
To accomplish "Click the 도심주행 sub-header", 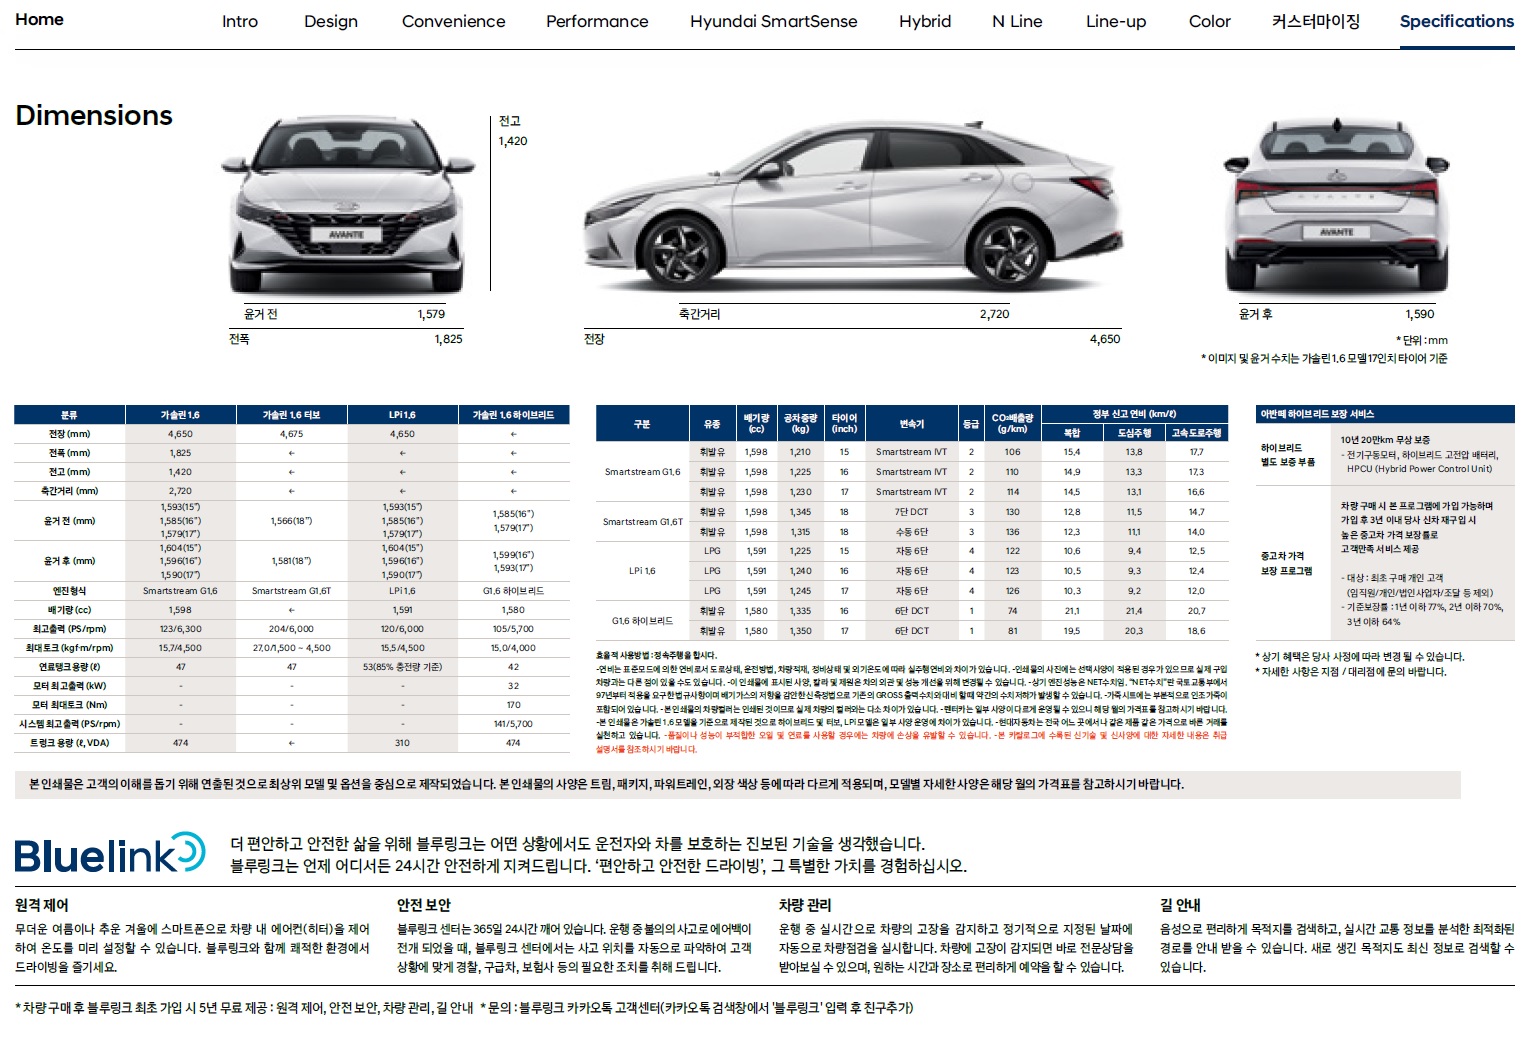I will [1134, 433].
